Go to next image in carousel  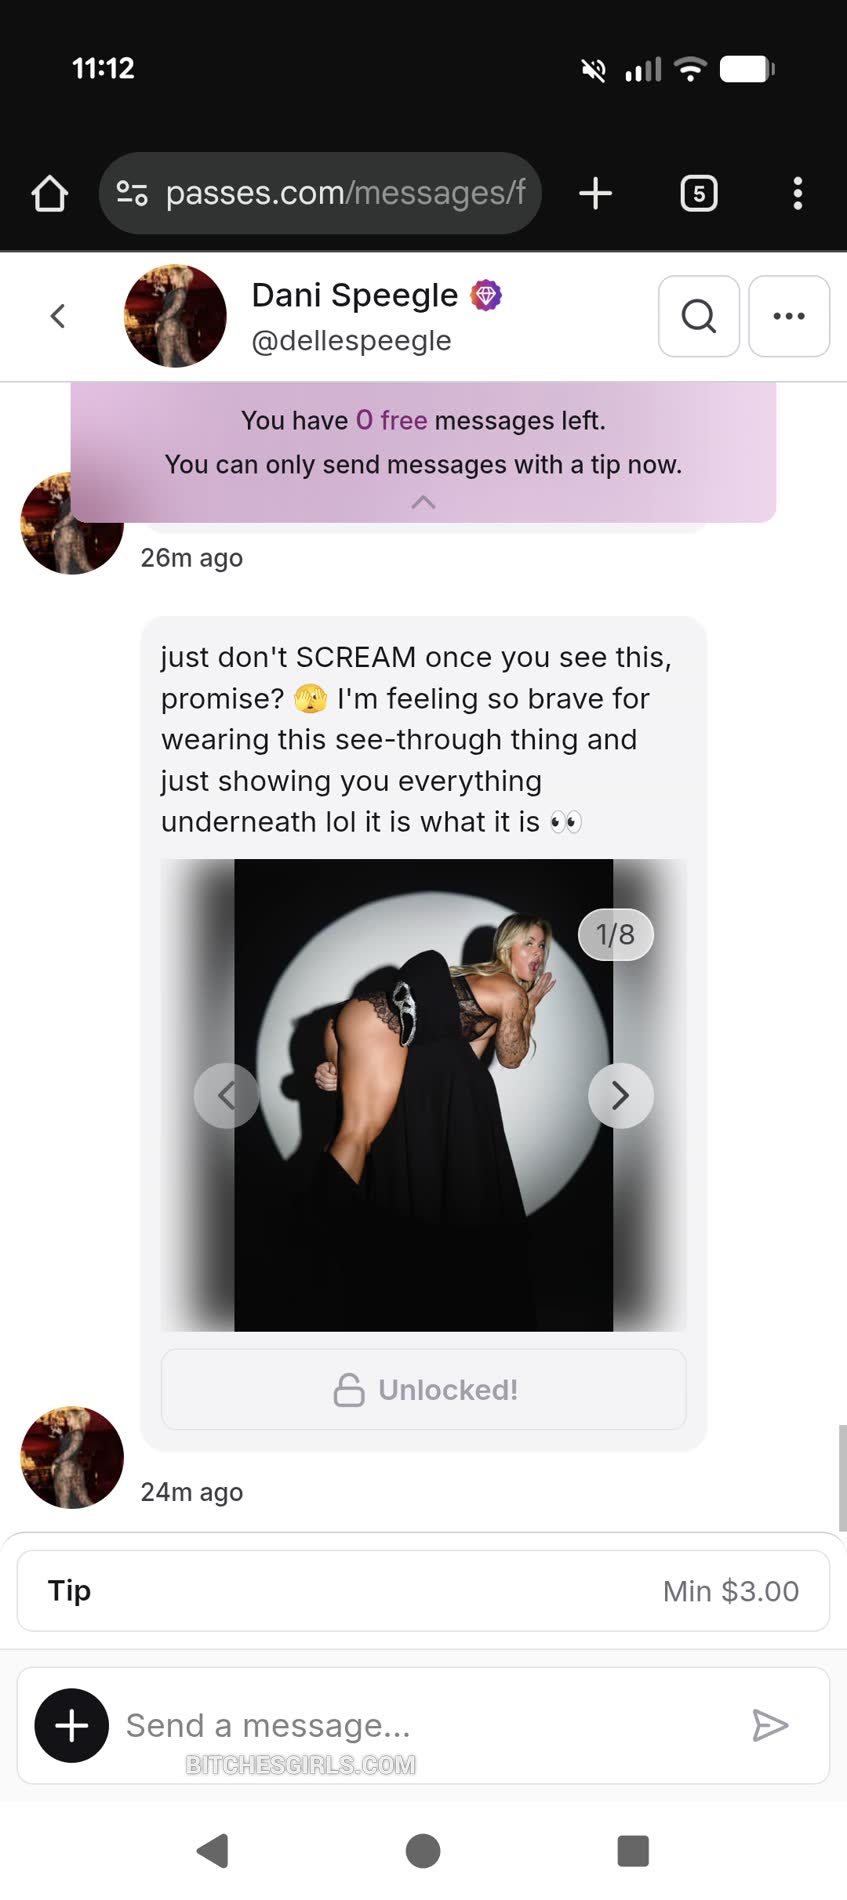coord(620,1096)
